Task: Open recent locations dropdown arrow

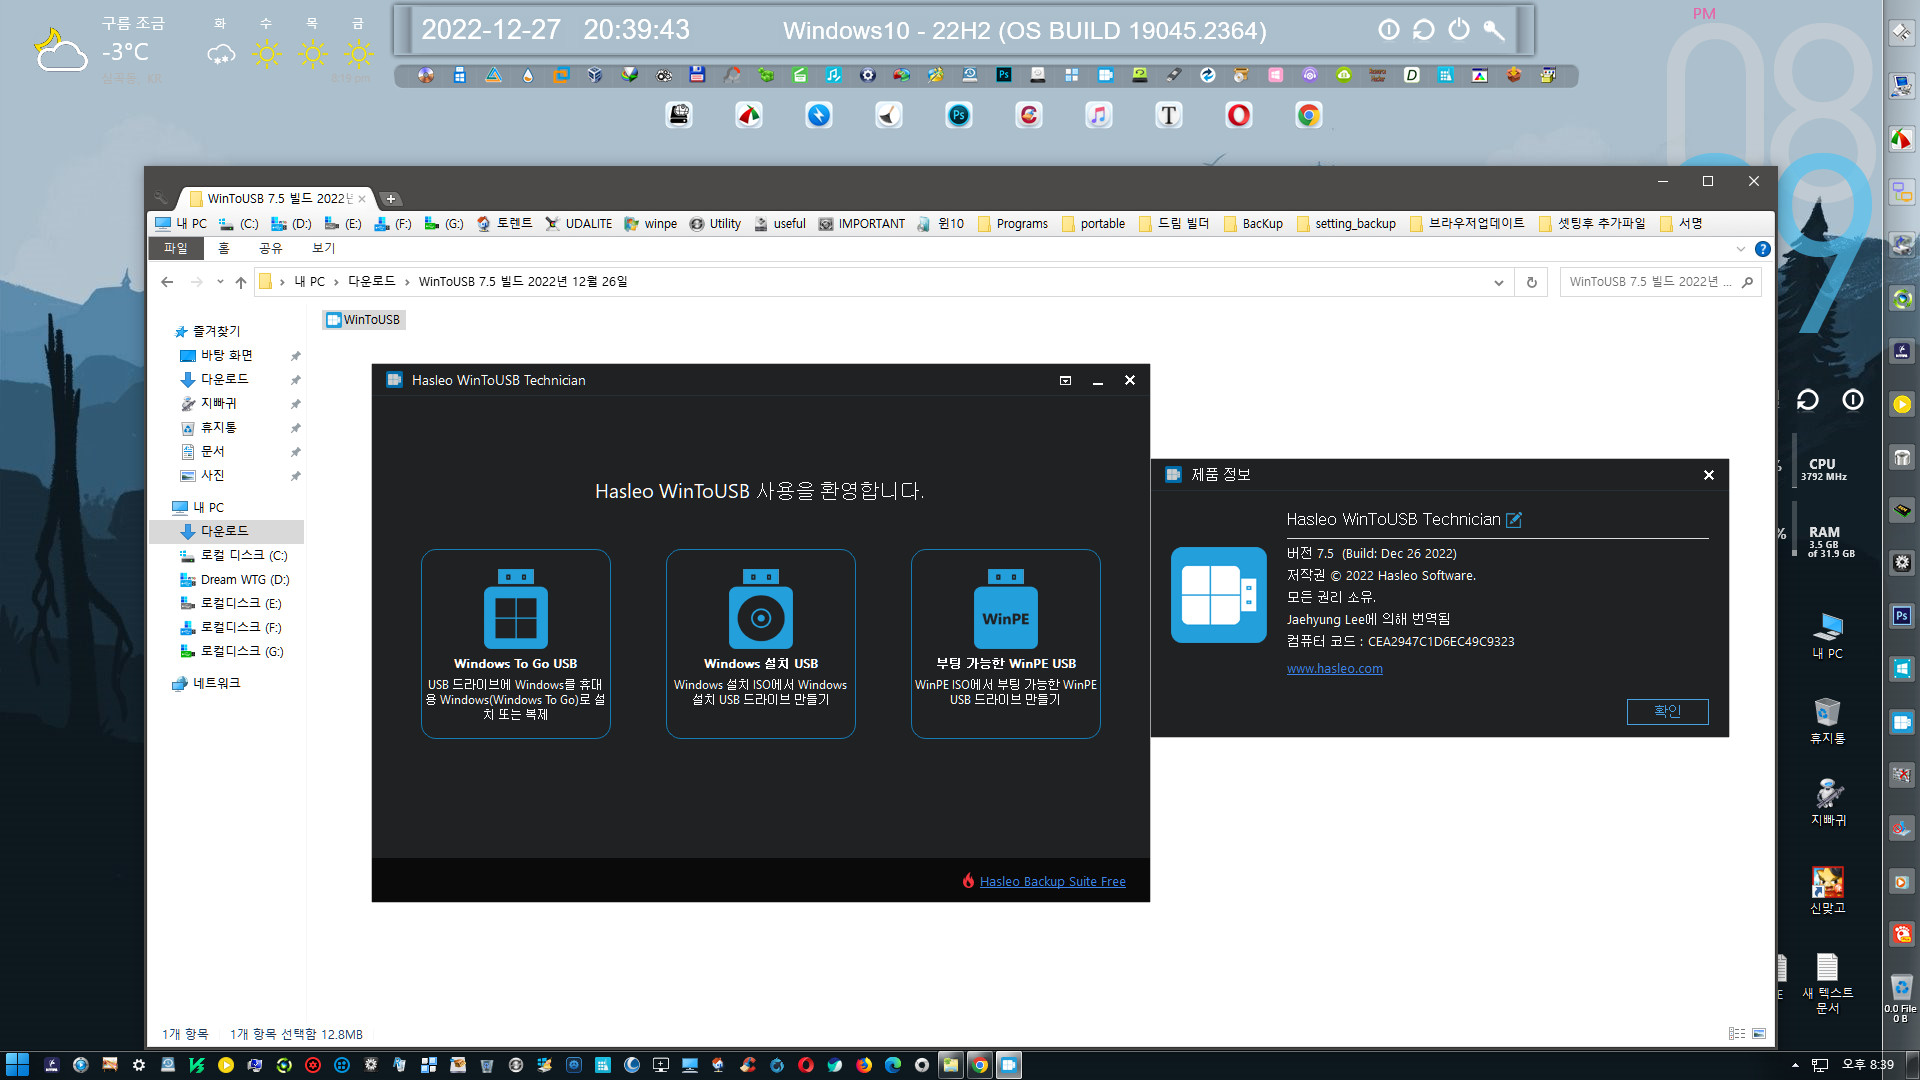Action: pos(220,282)
